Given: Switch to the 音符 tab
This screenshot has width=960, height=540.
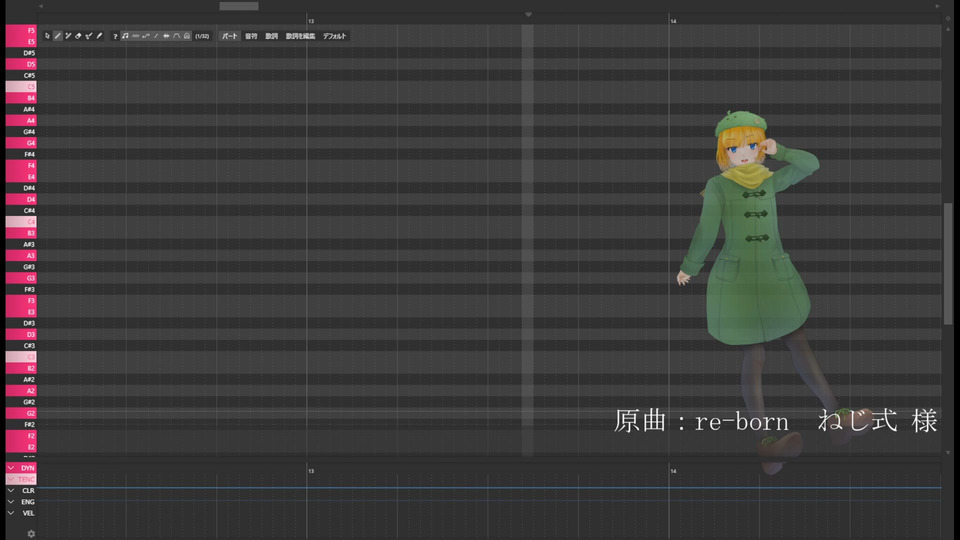Looking at the screenshot, I should pyautogui.click(x=251, y=36).
